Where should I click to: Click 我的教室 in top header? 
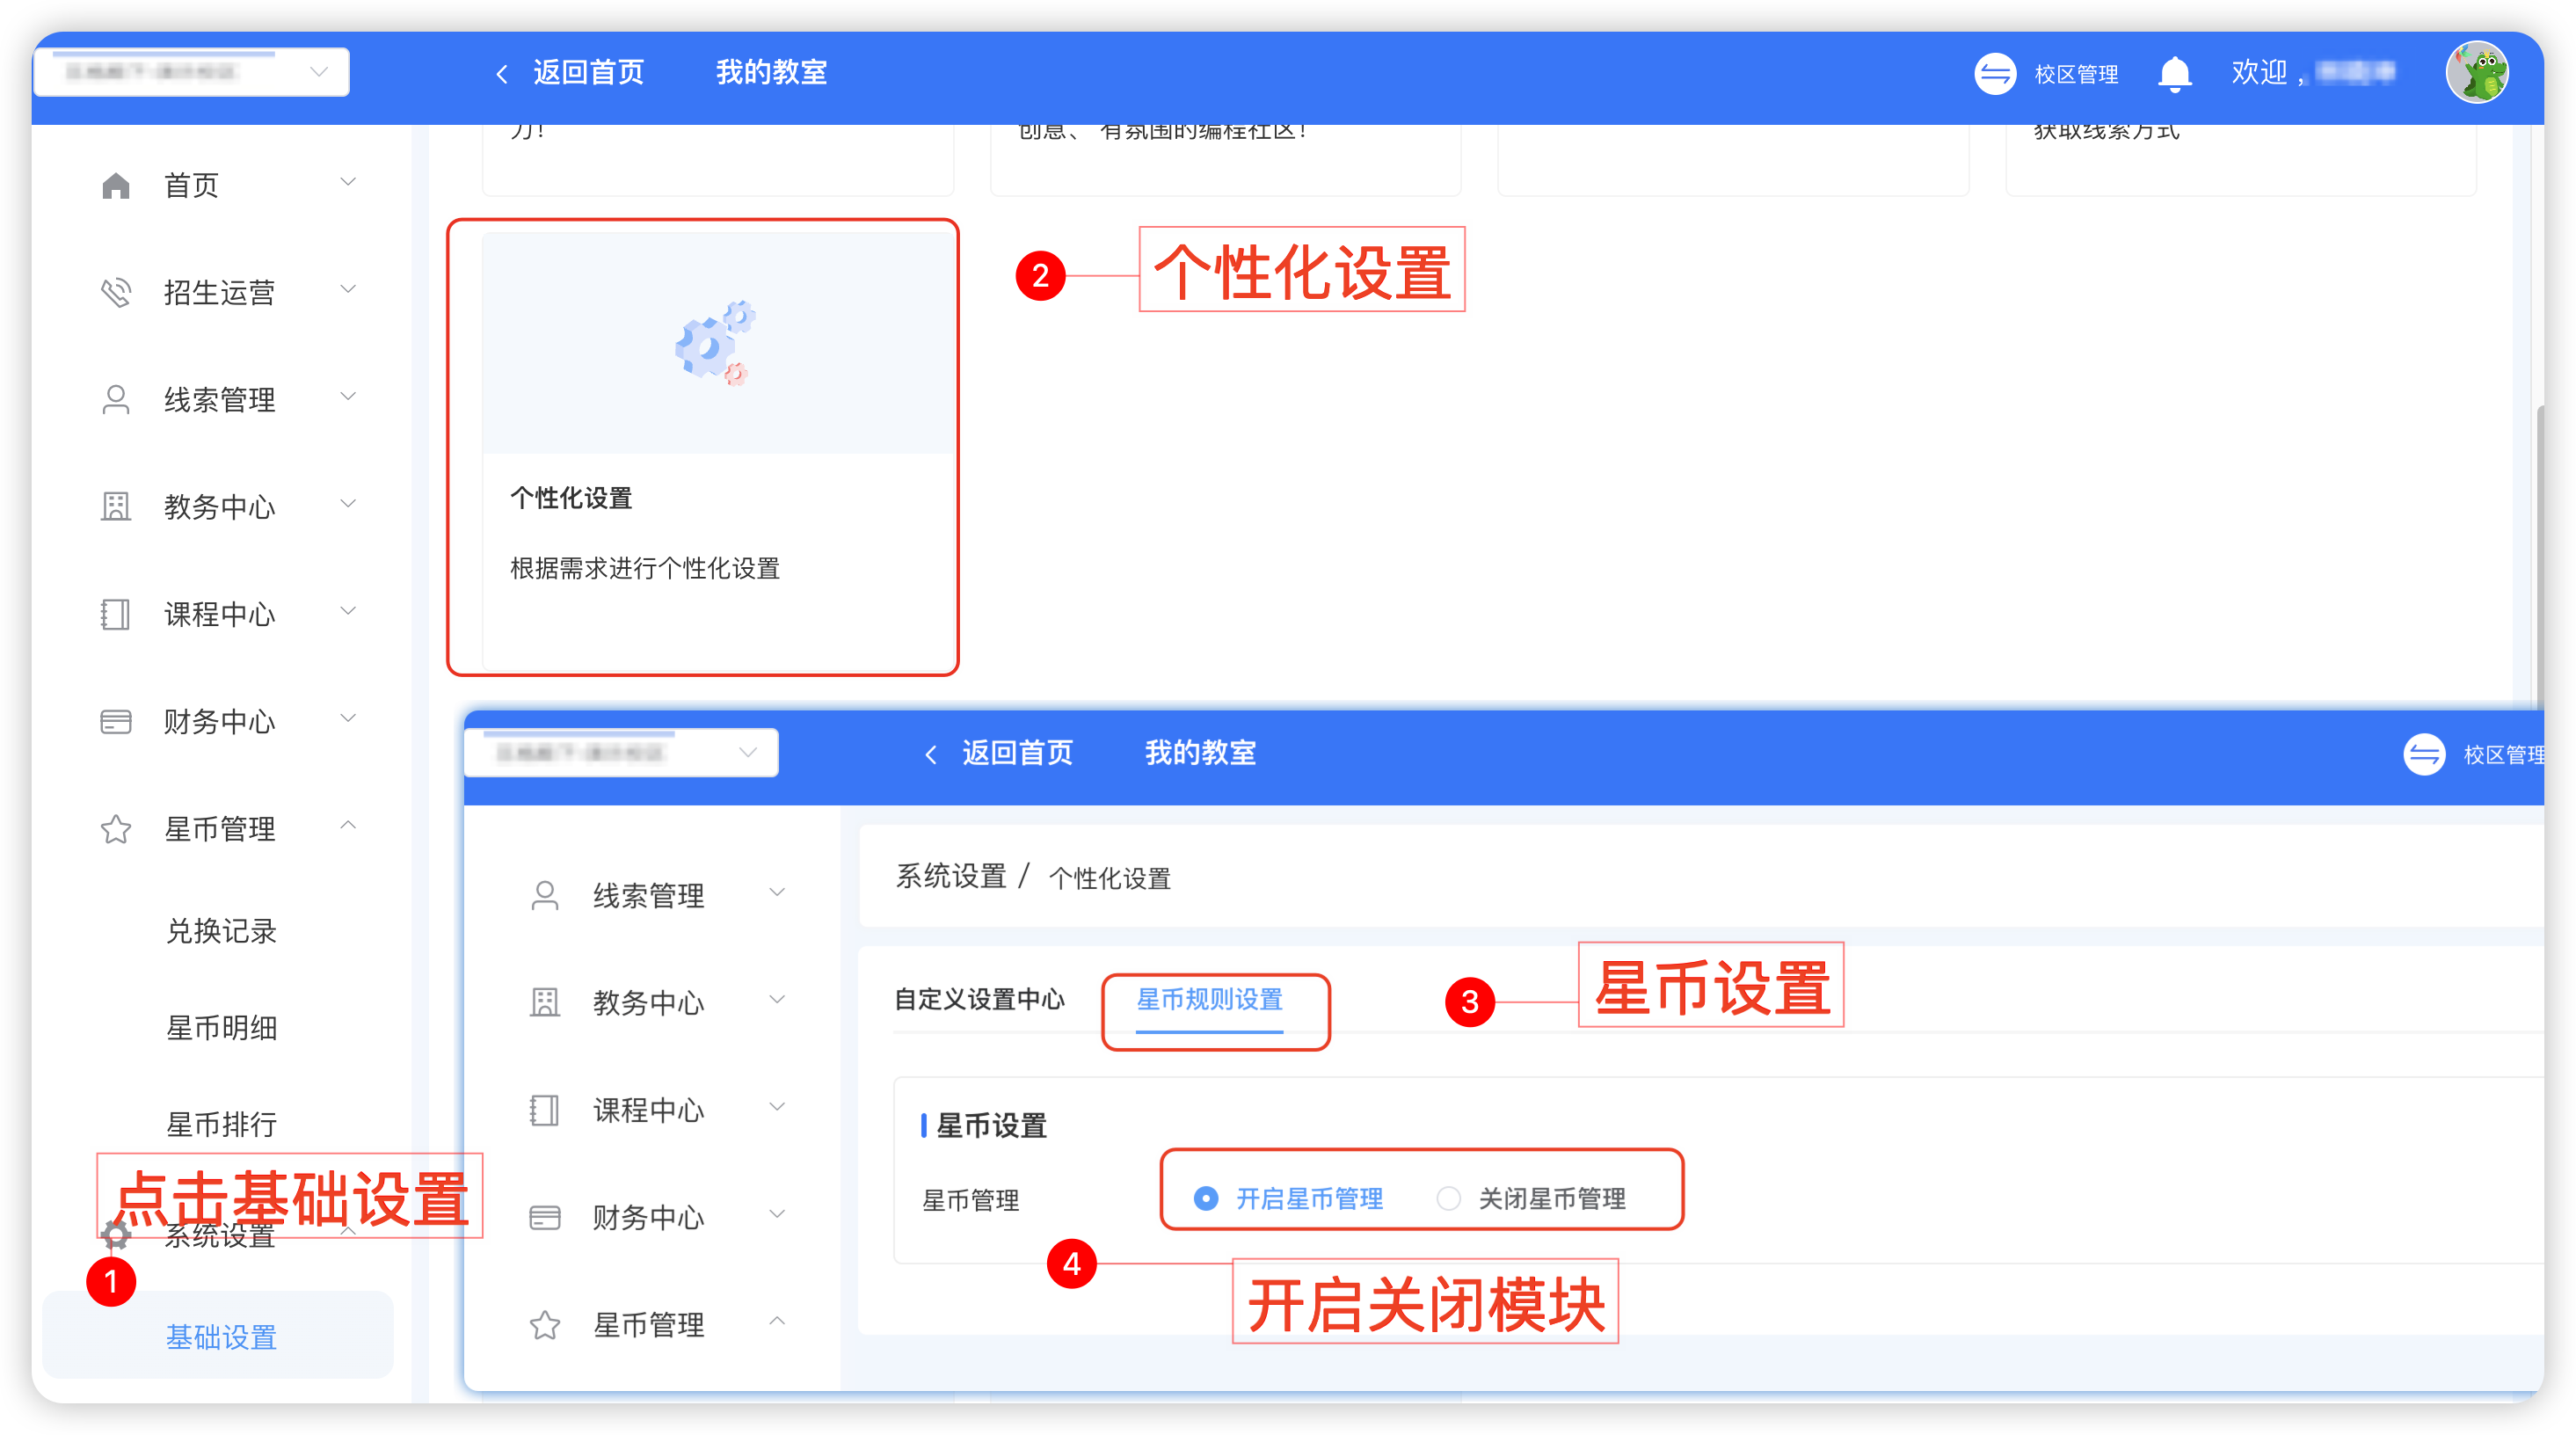(771, 72)
